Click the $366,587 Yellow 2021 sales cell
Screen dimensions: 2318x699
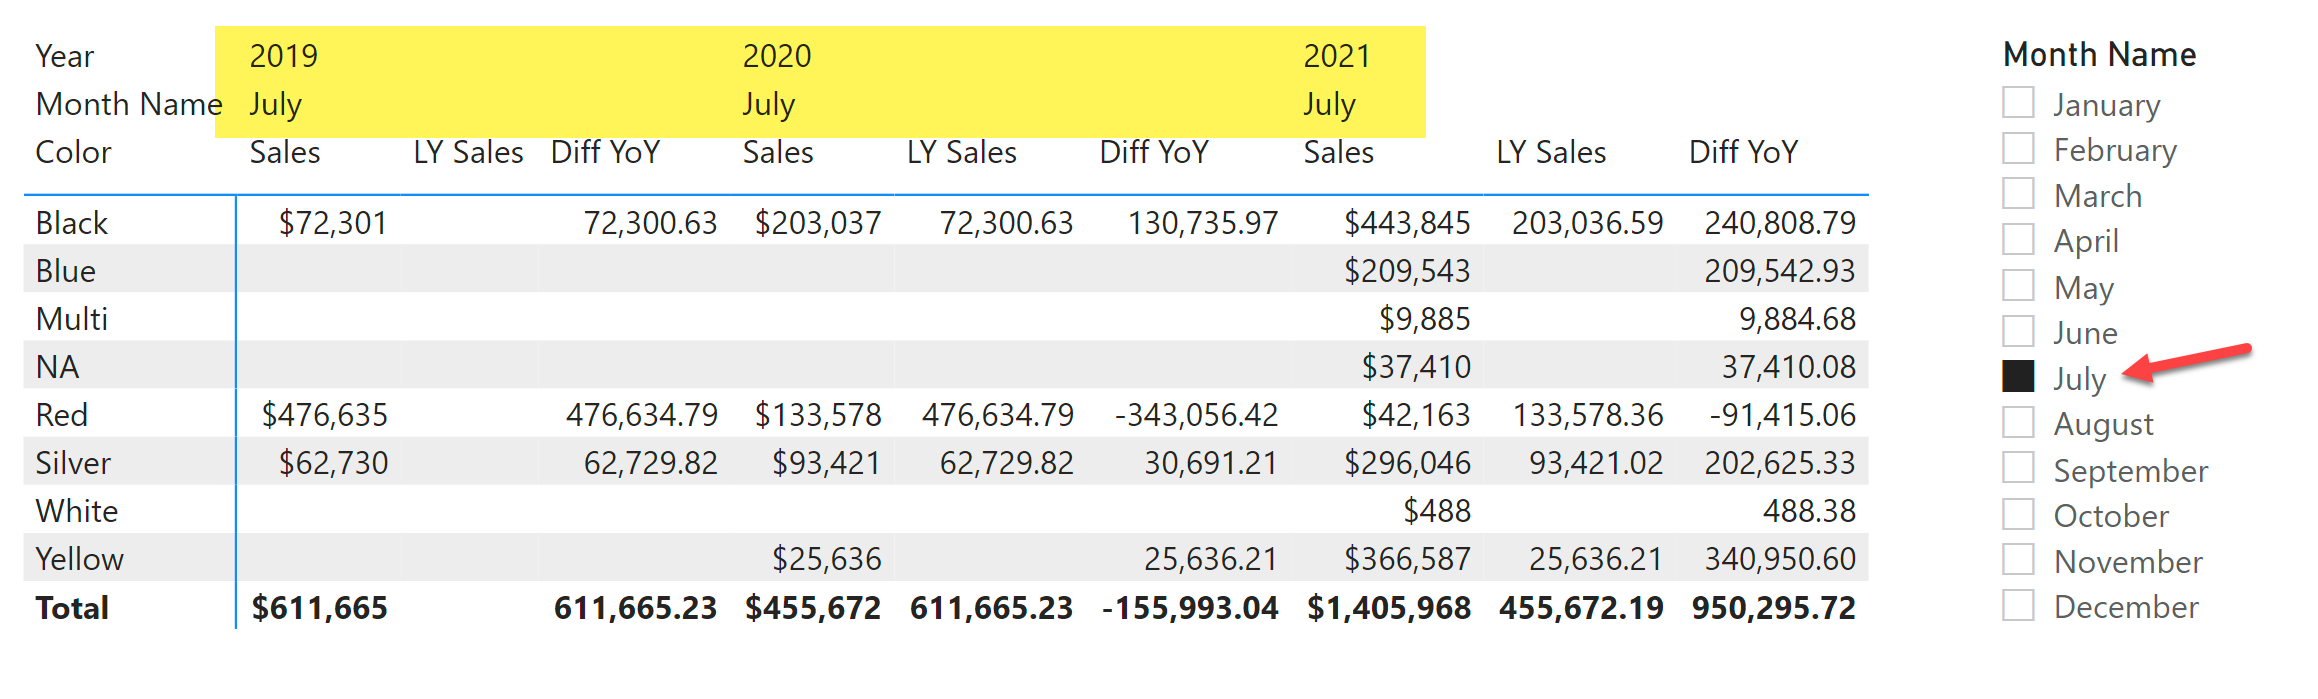1407,559
